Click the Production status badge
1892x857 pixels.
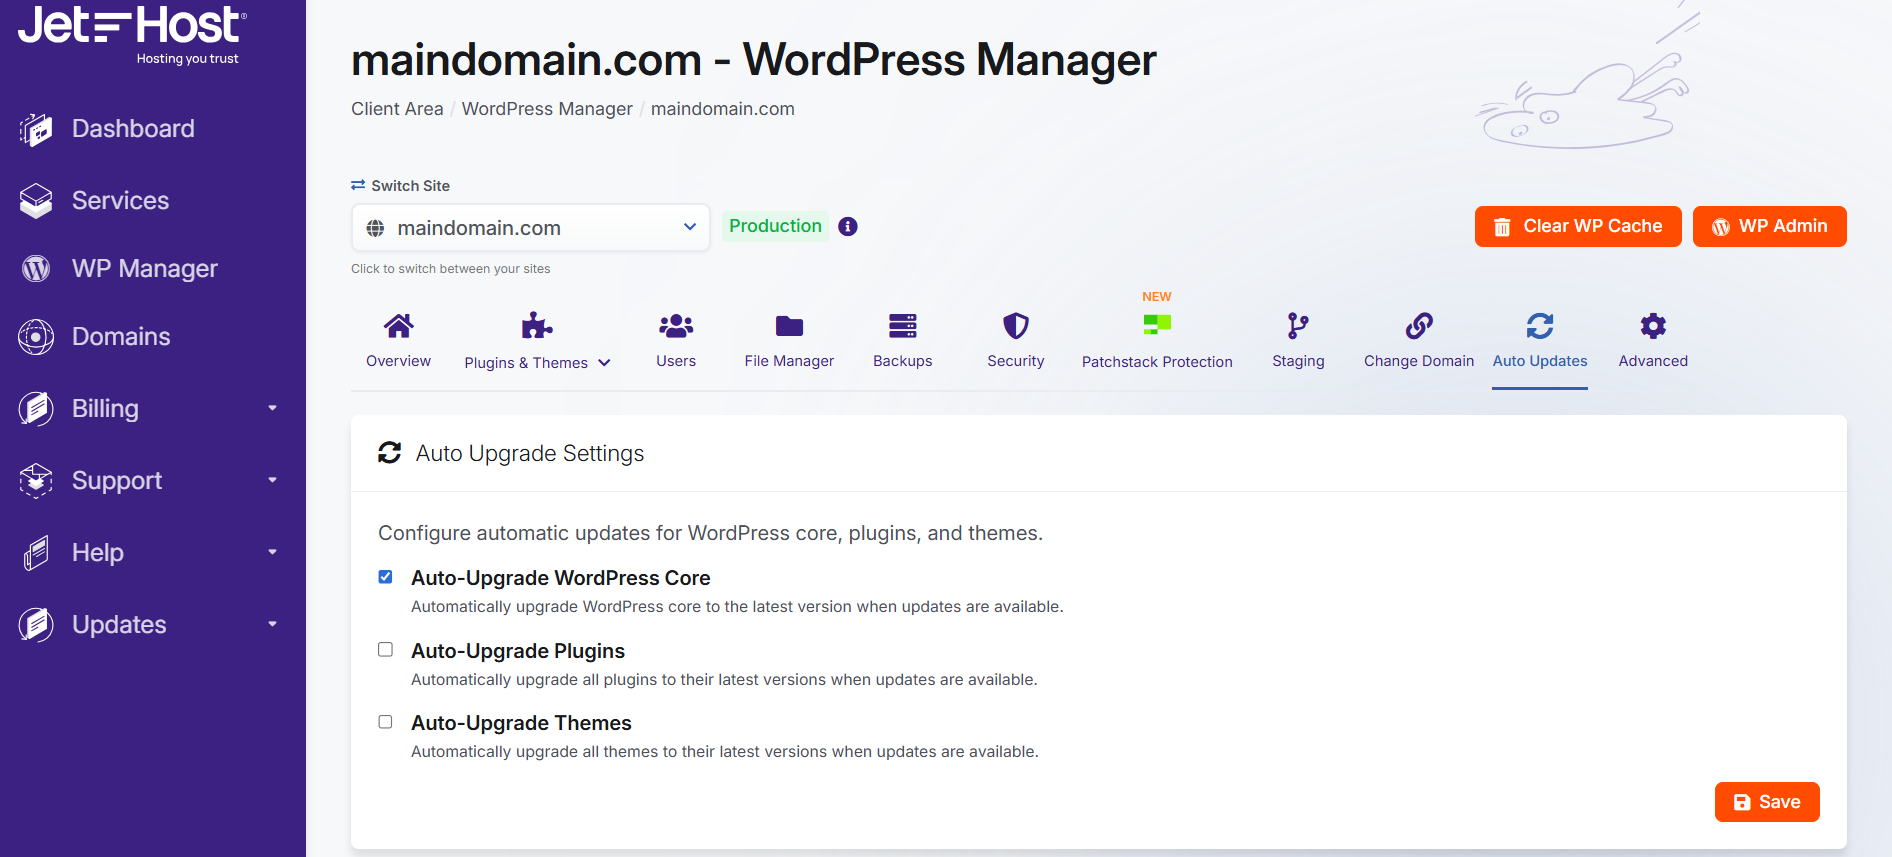click(775, 226)
